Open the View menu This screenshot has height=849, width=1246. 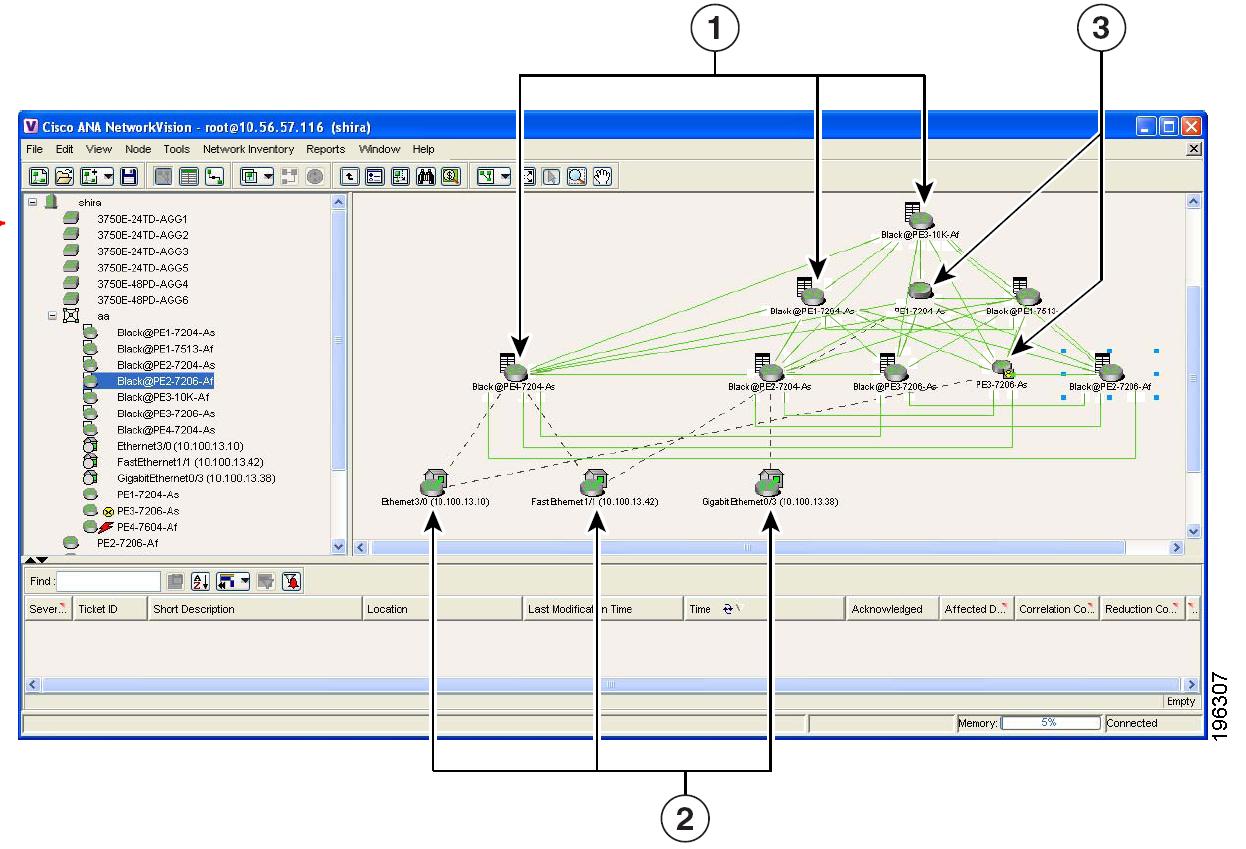[x=99, y=149]
